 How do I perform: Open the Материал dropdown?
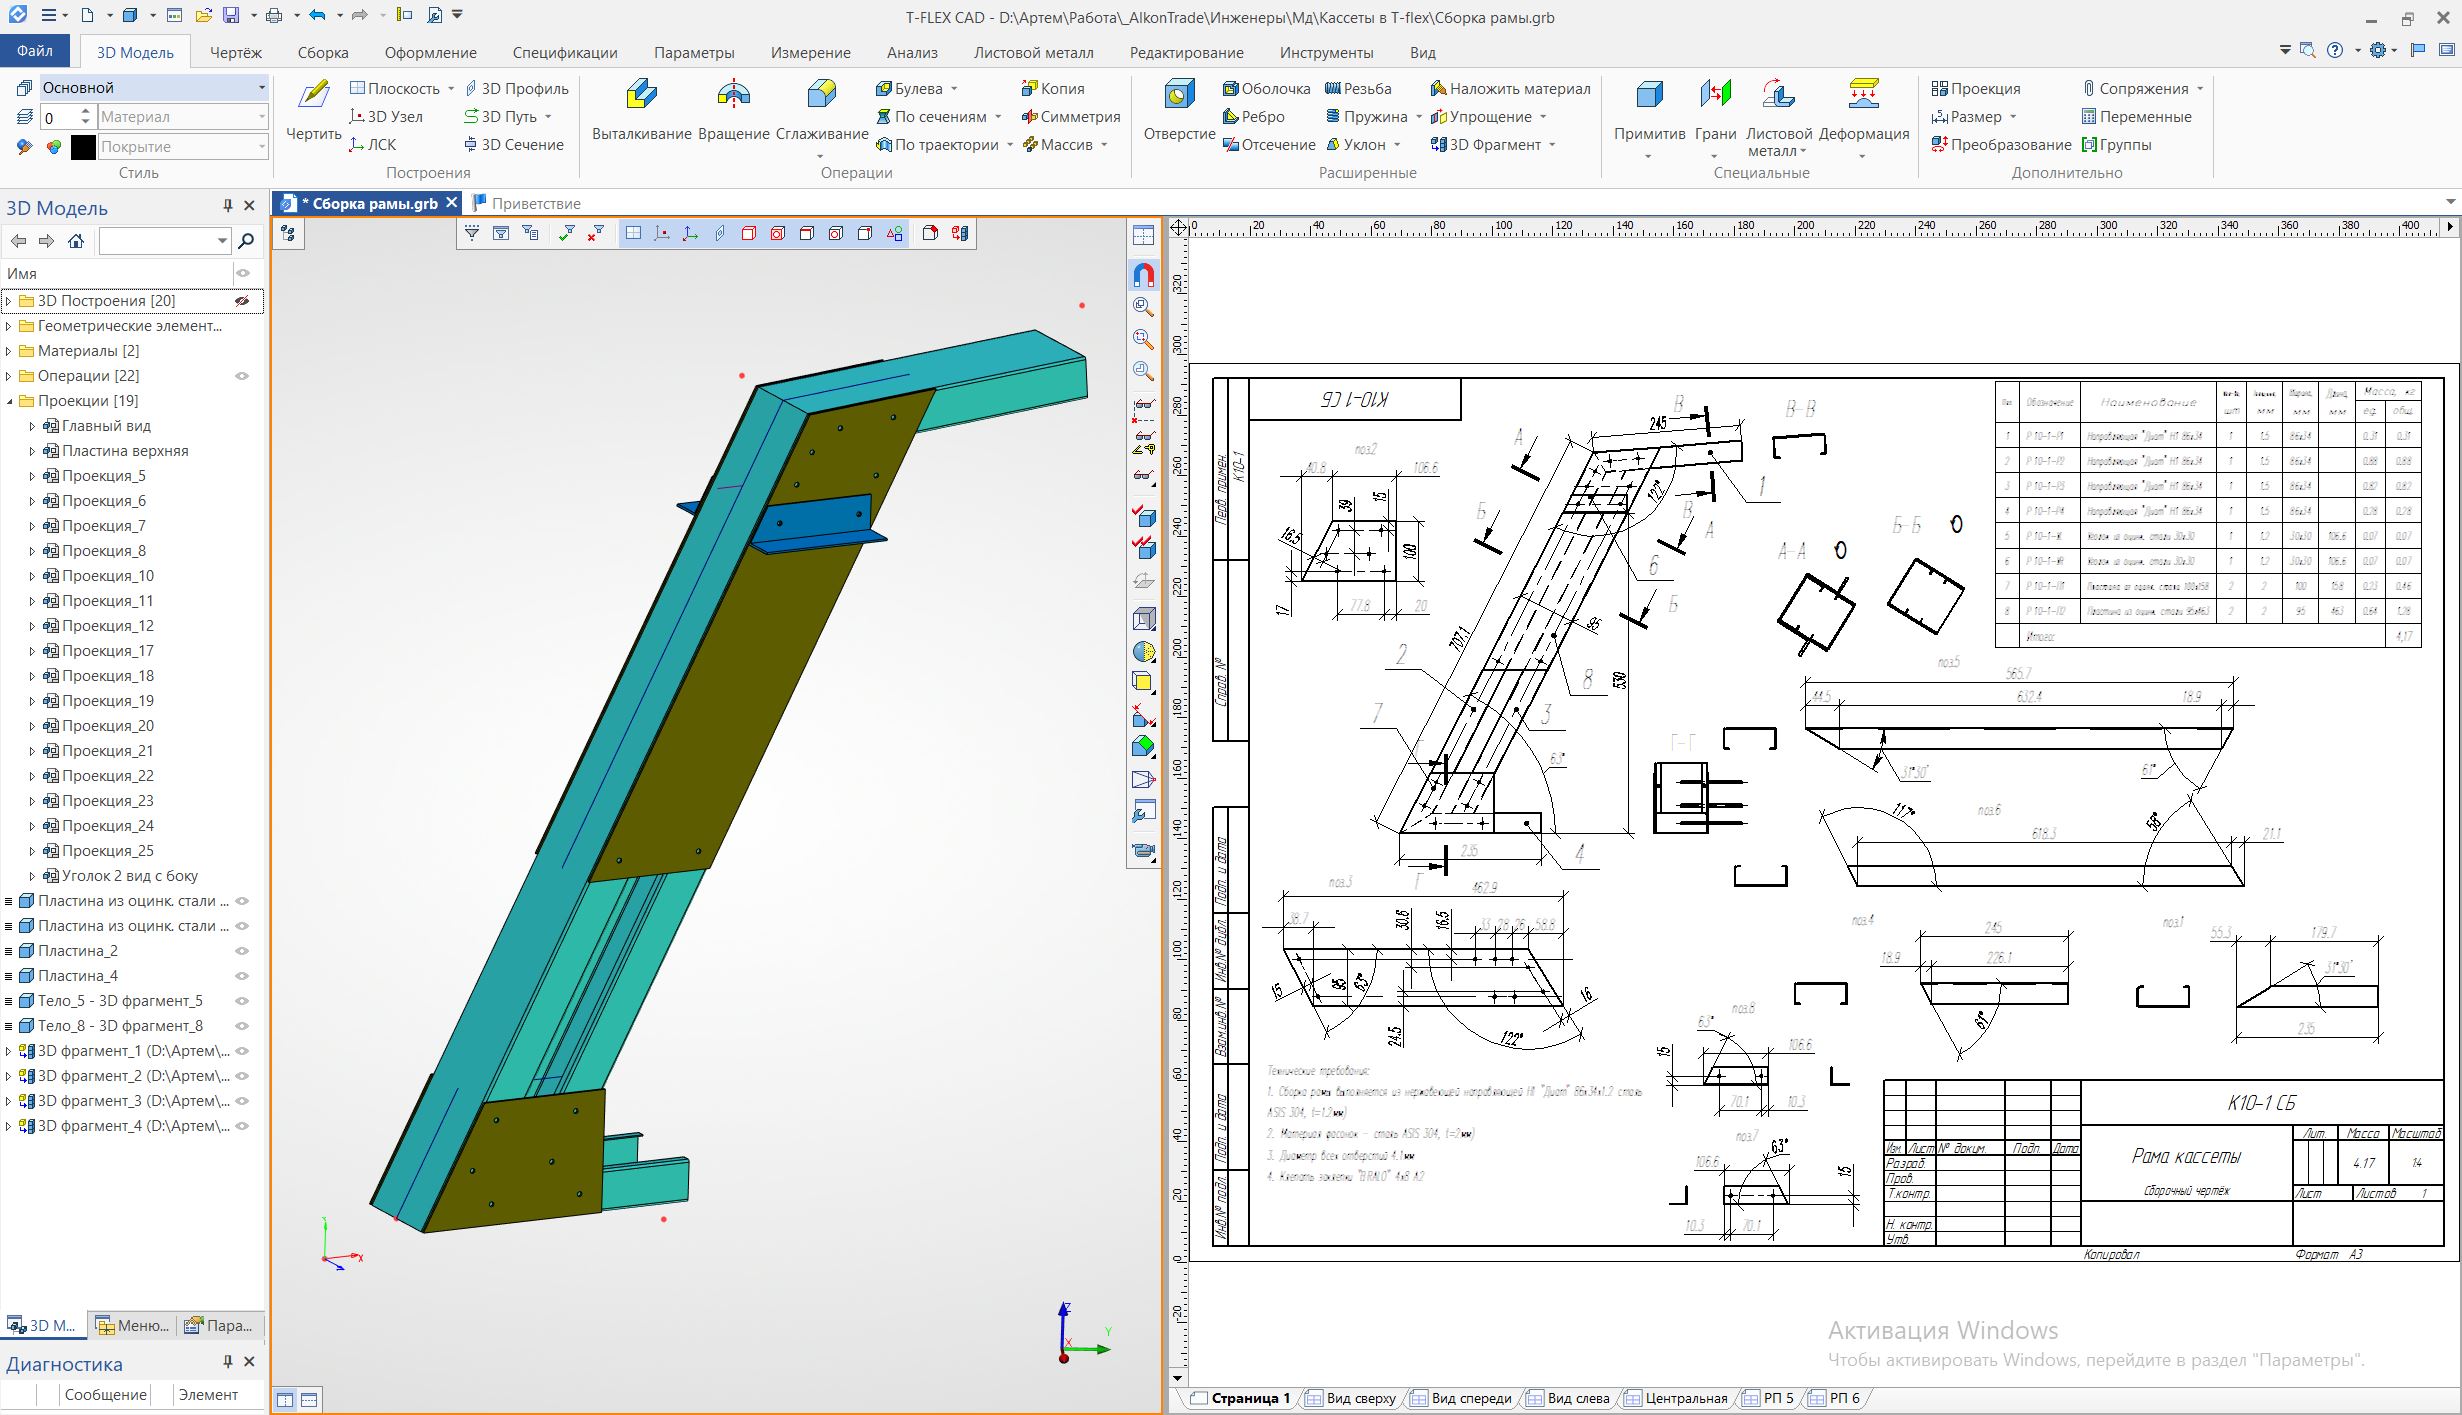coord(262,117)
